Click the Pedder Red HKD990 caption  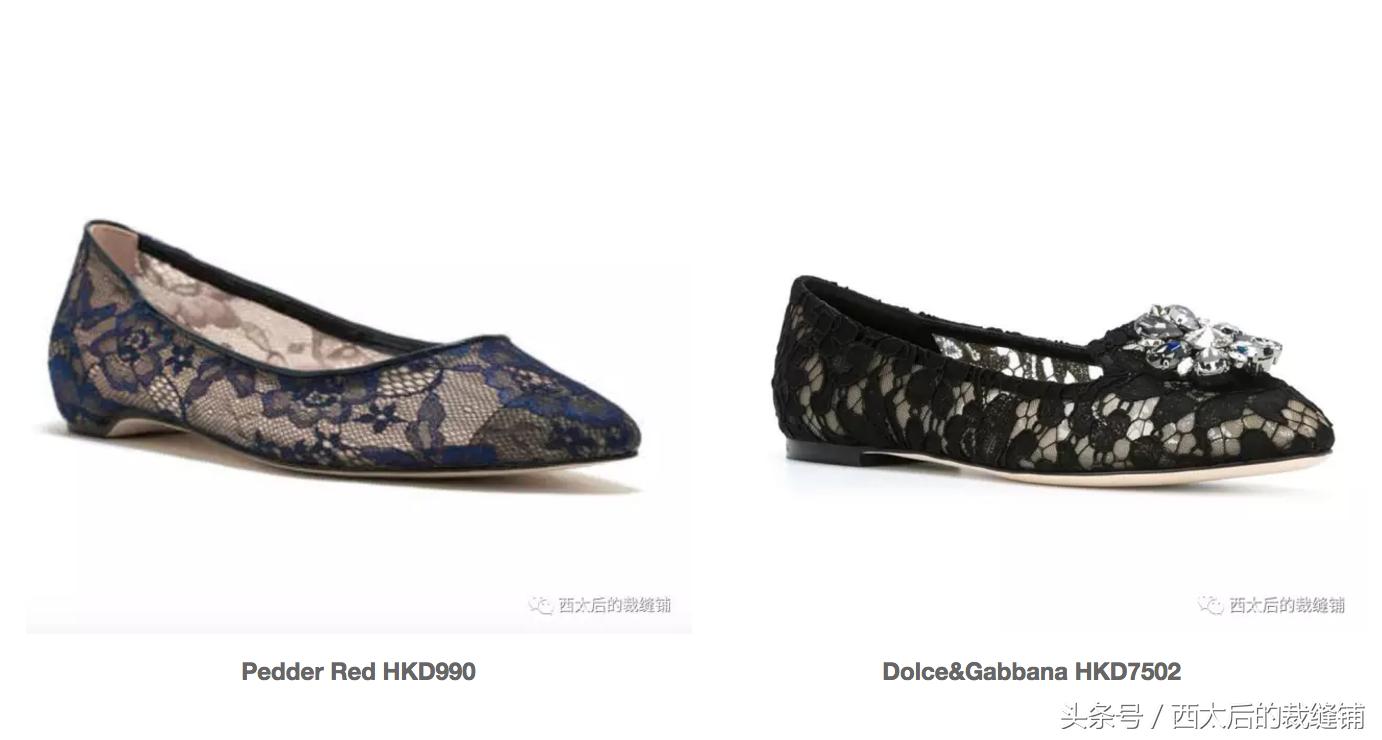click(x=358, y=672)
